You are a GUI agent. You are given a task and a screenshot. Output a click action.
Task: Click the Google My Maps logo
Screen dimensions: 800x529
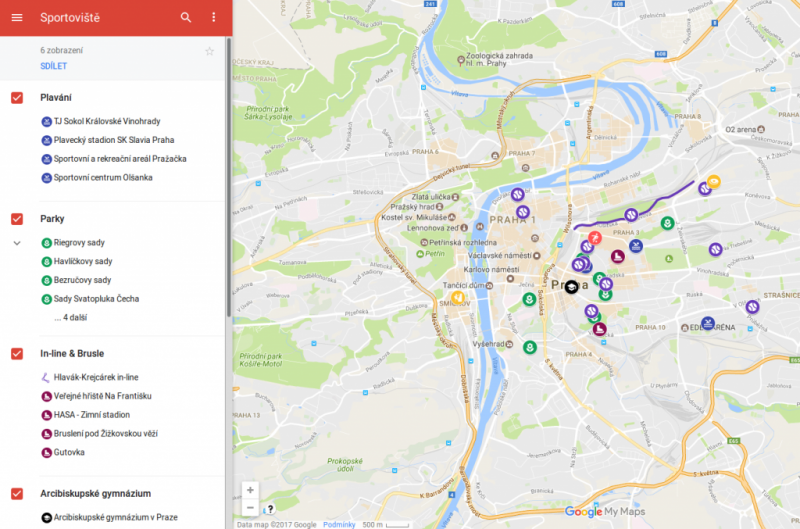pyautogui.click(x=605, y=512)
